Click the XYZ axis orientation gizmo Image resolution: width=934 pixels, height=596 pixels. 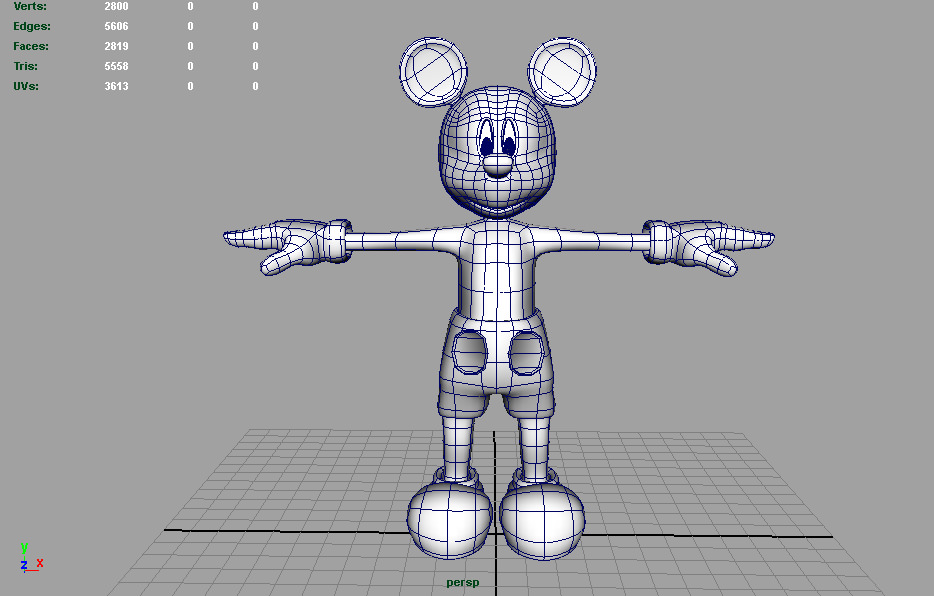(x=31, y=558)
